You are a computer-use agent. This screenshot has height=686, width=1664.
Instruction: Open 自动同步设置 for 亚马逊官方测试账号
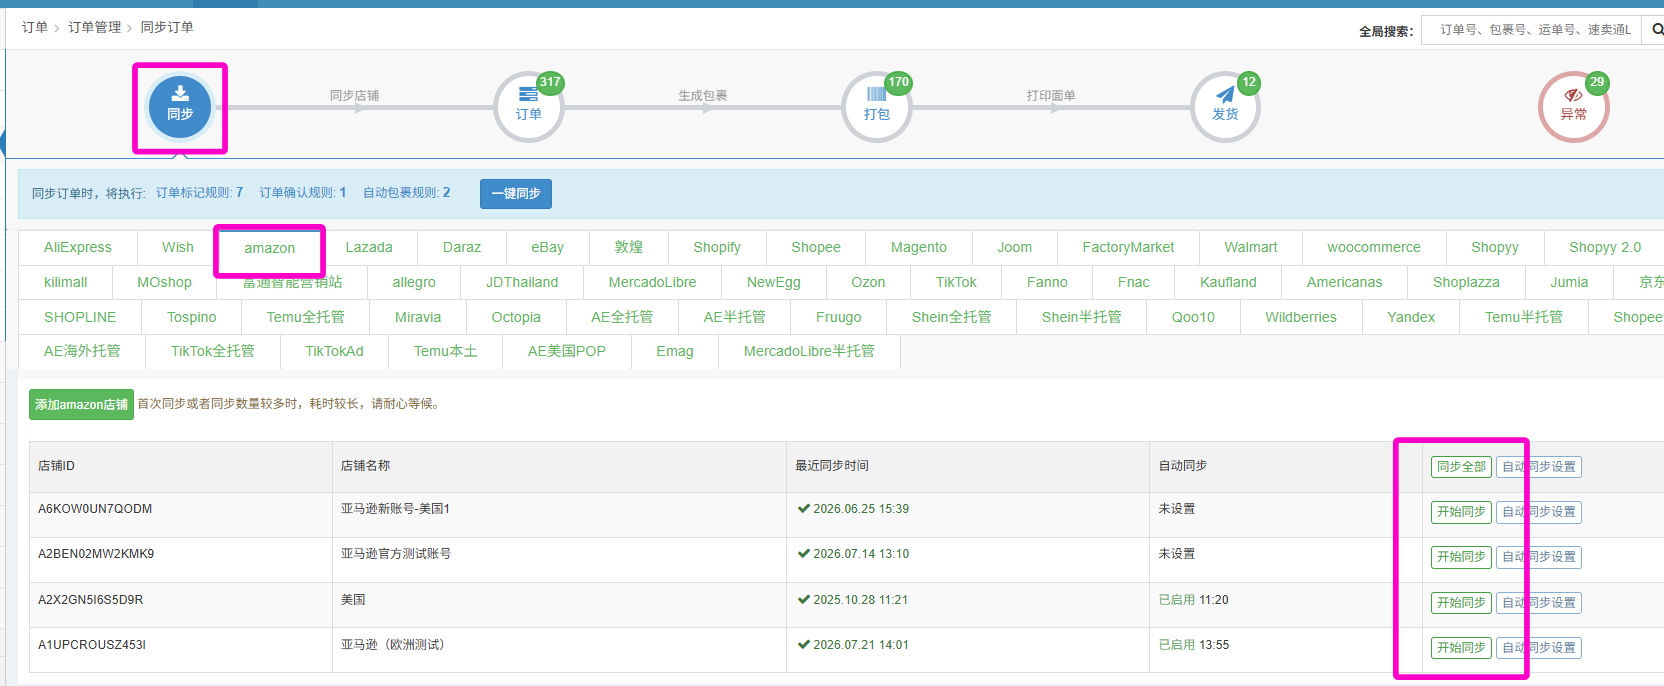point(1539,556)
